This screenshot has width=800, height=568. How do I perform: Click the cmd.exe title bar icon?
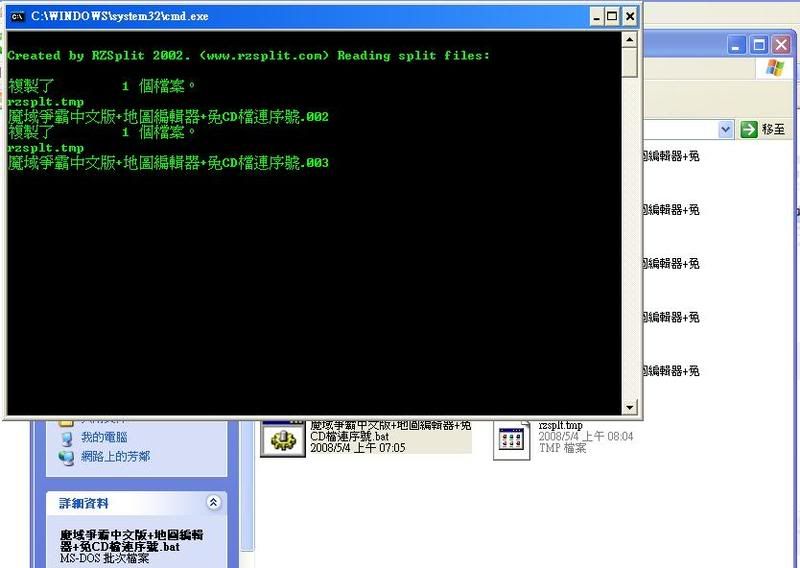click(17, 16)
